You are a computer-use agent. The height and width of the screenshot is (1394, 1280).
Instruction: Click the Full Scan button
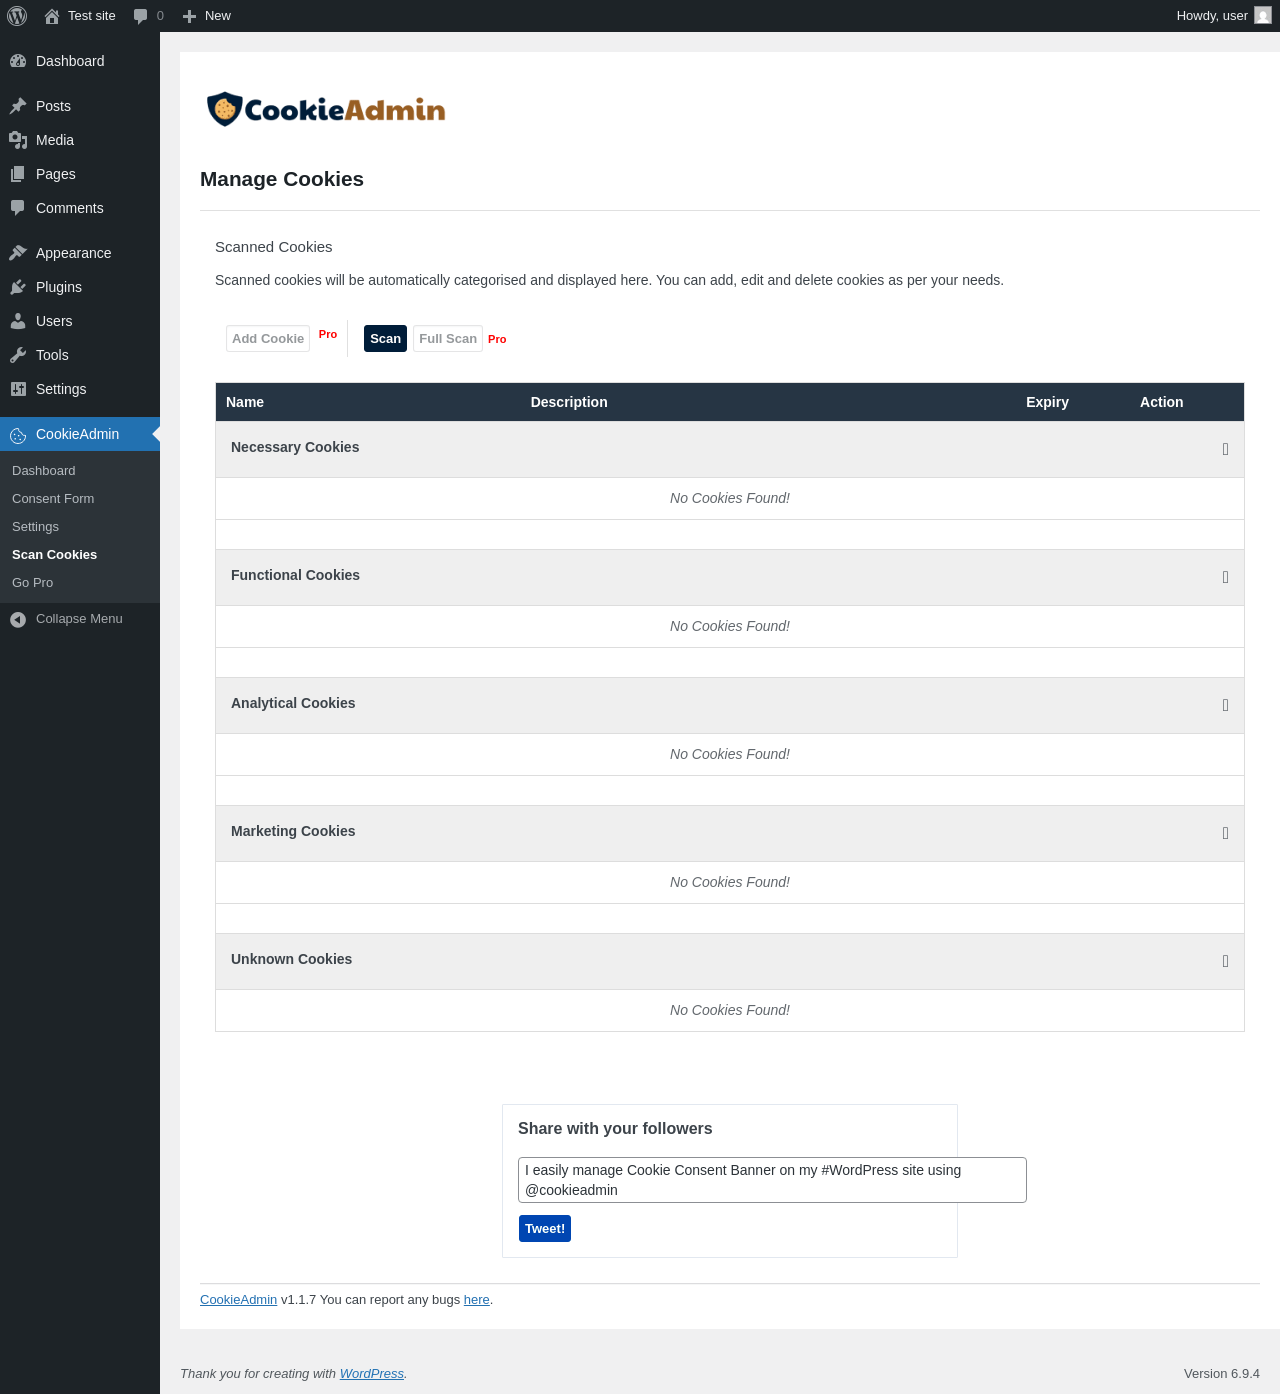pos(448,339)
